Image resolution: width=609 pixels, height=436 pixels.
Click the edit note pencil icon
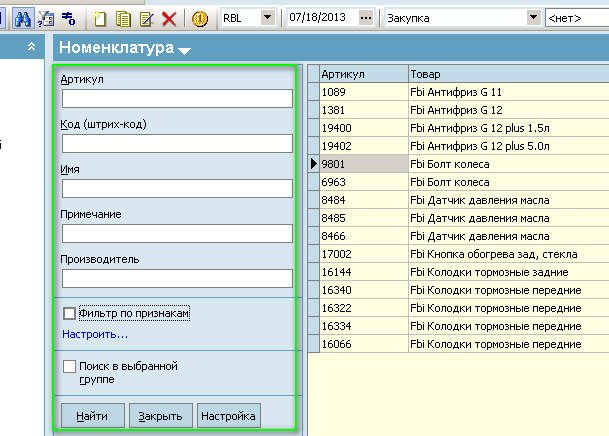(x=146, y=19)
